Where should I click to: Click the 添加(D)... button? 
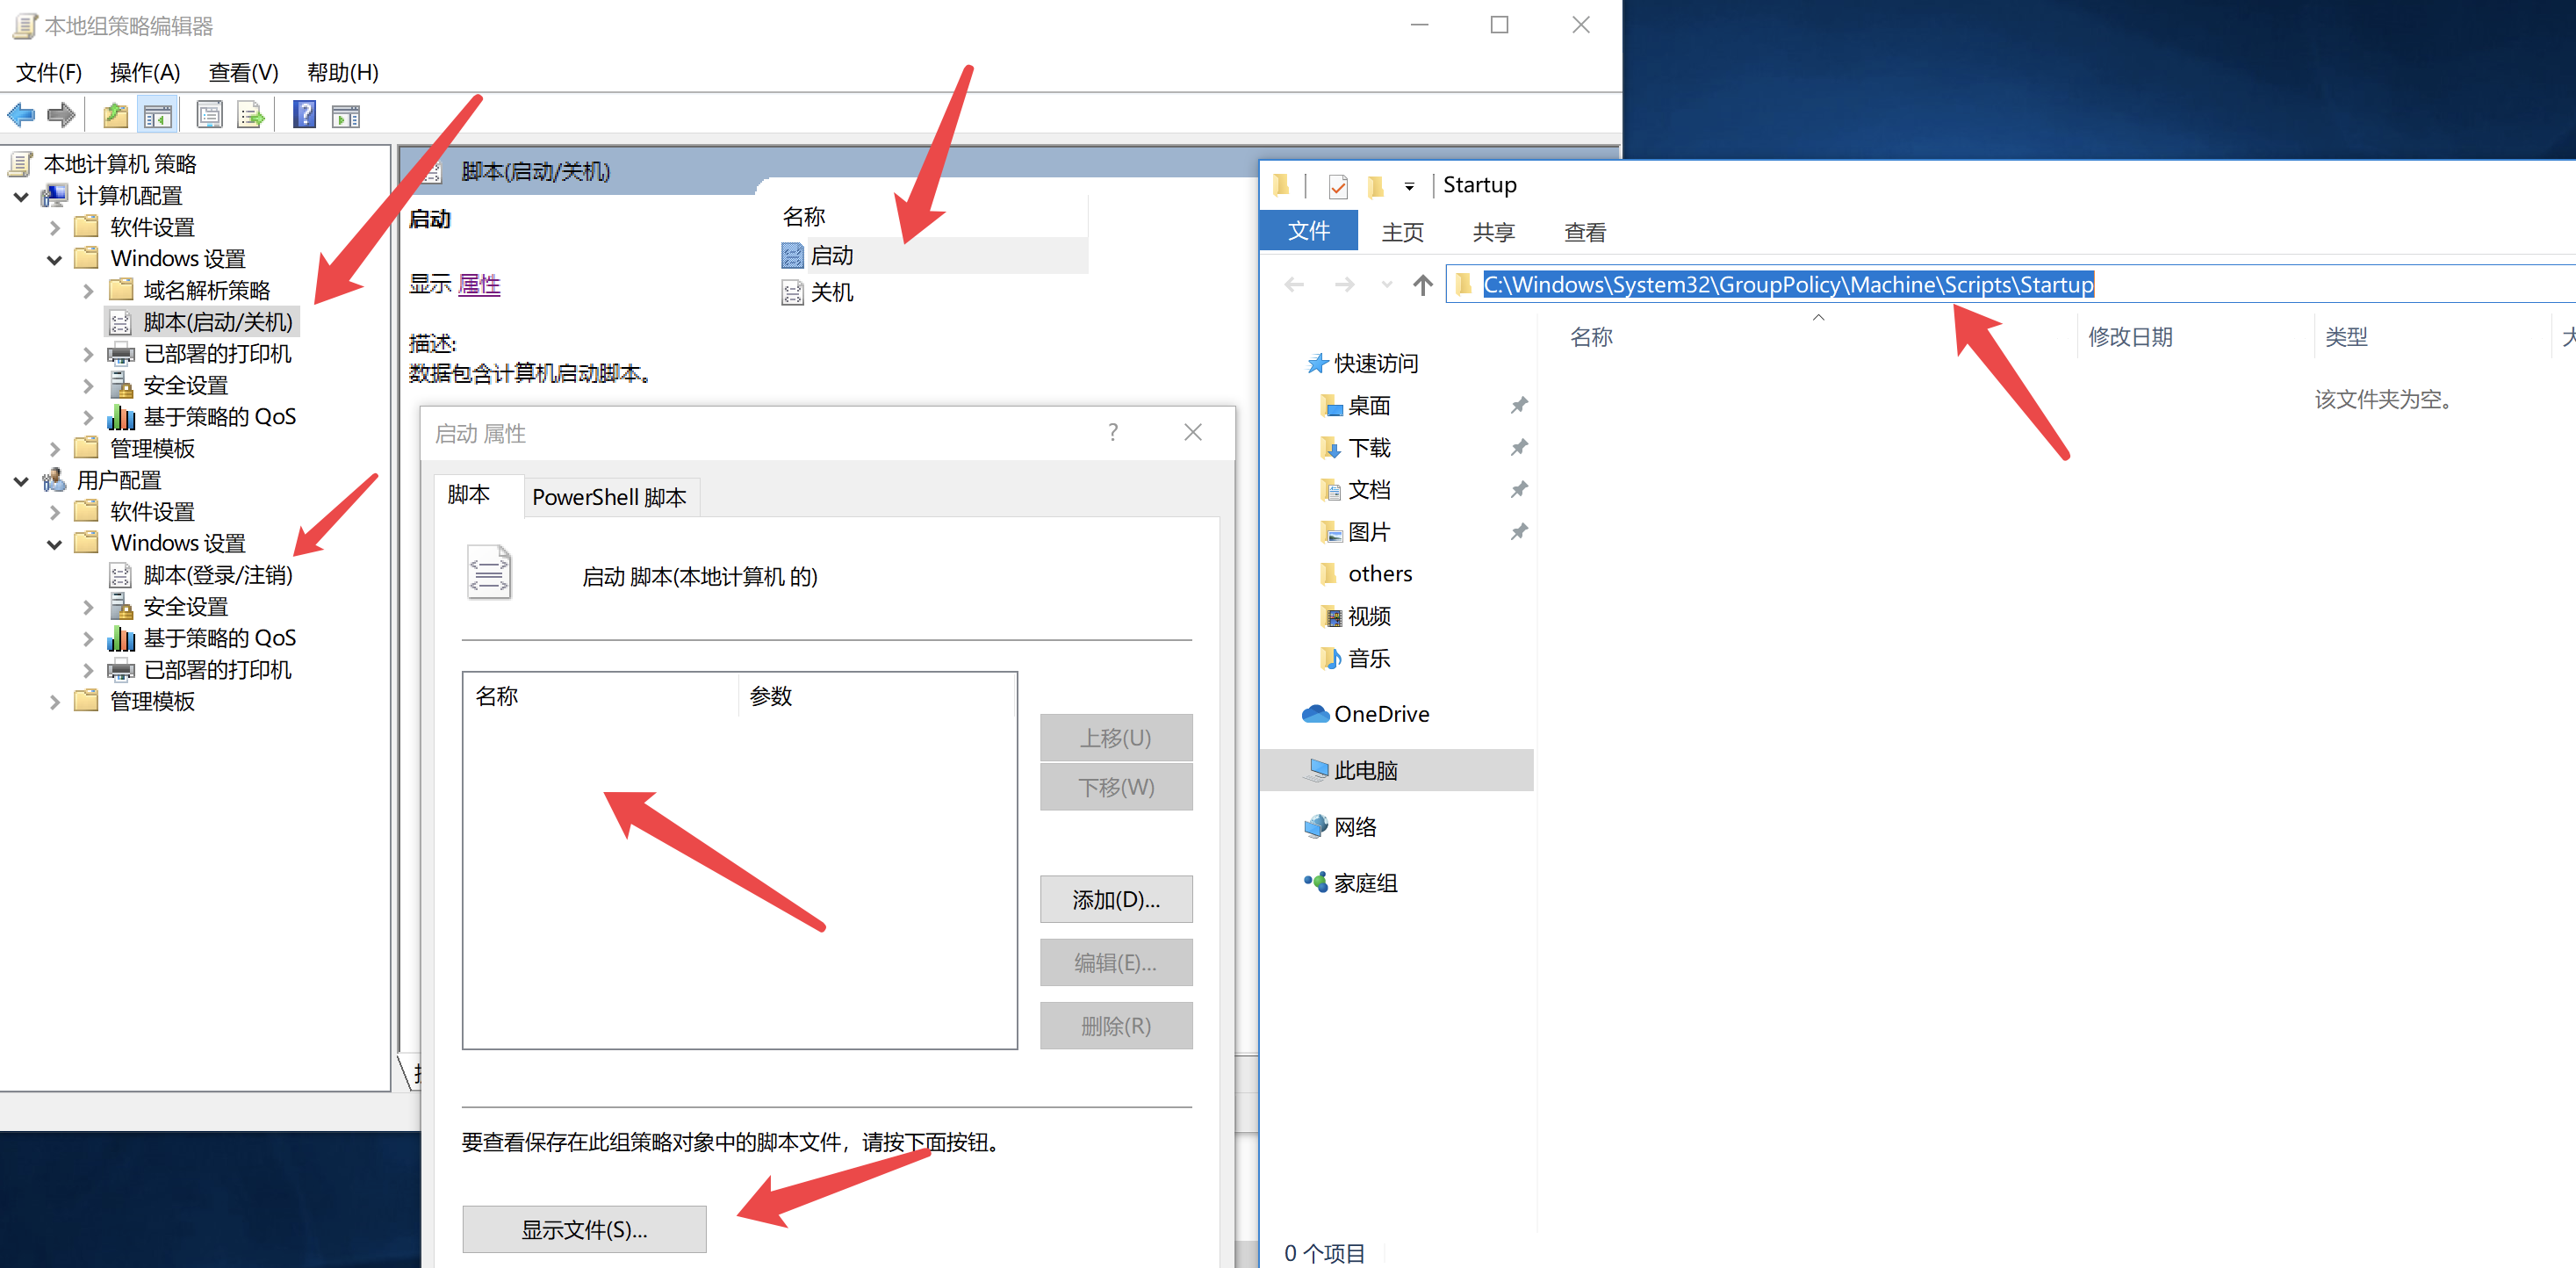point(1115,899)
